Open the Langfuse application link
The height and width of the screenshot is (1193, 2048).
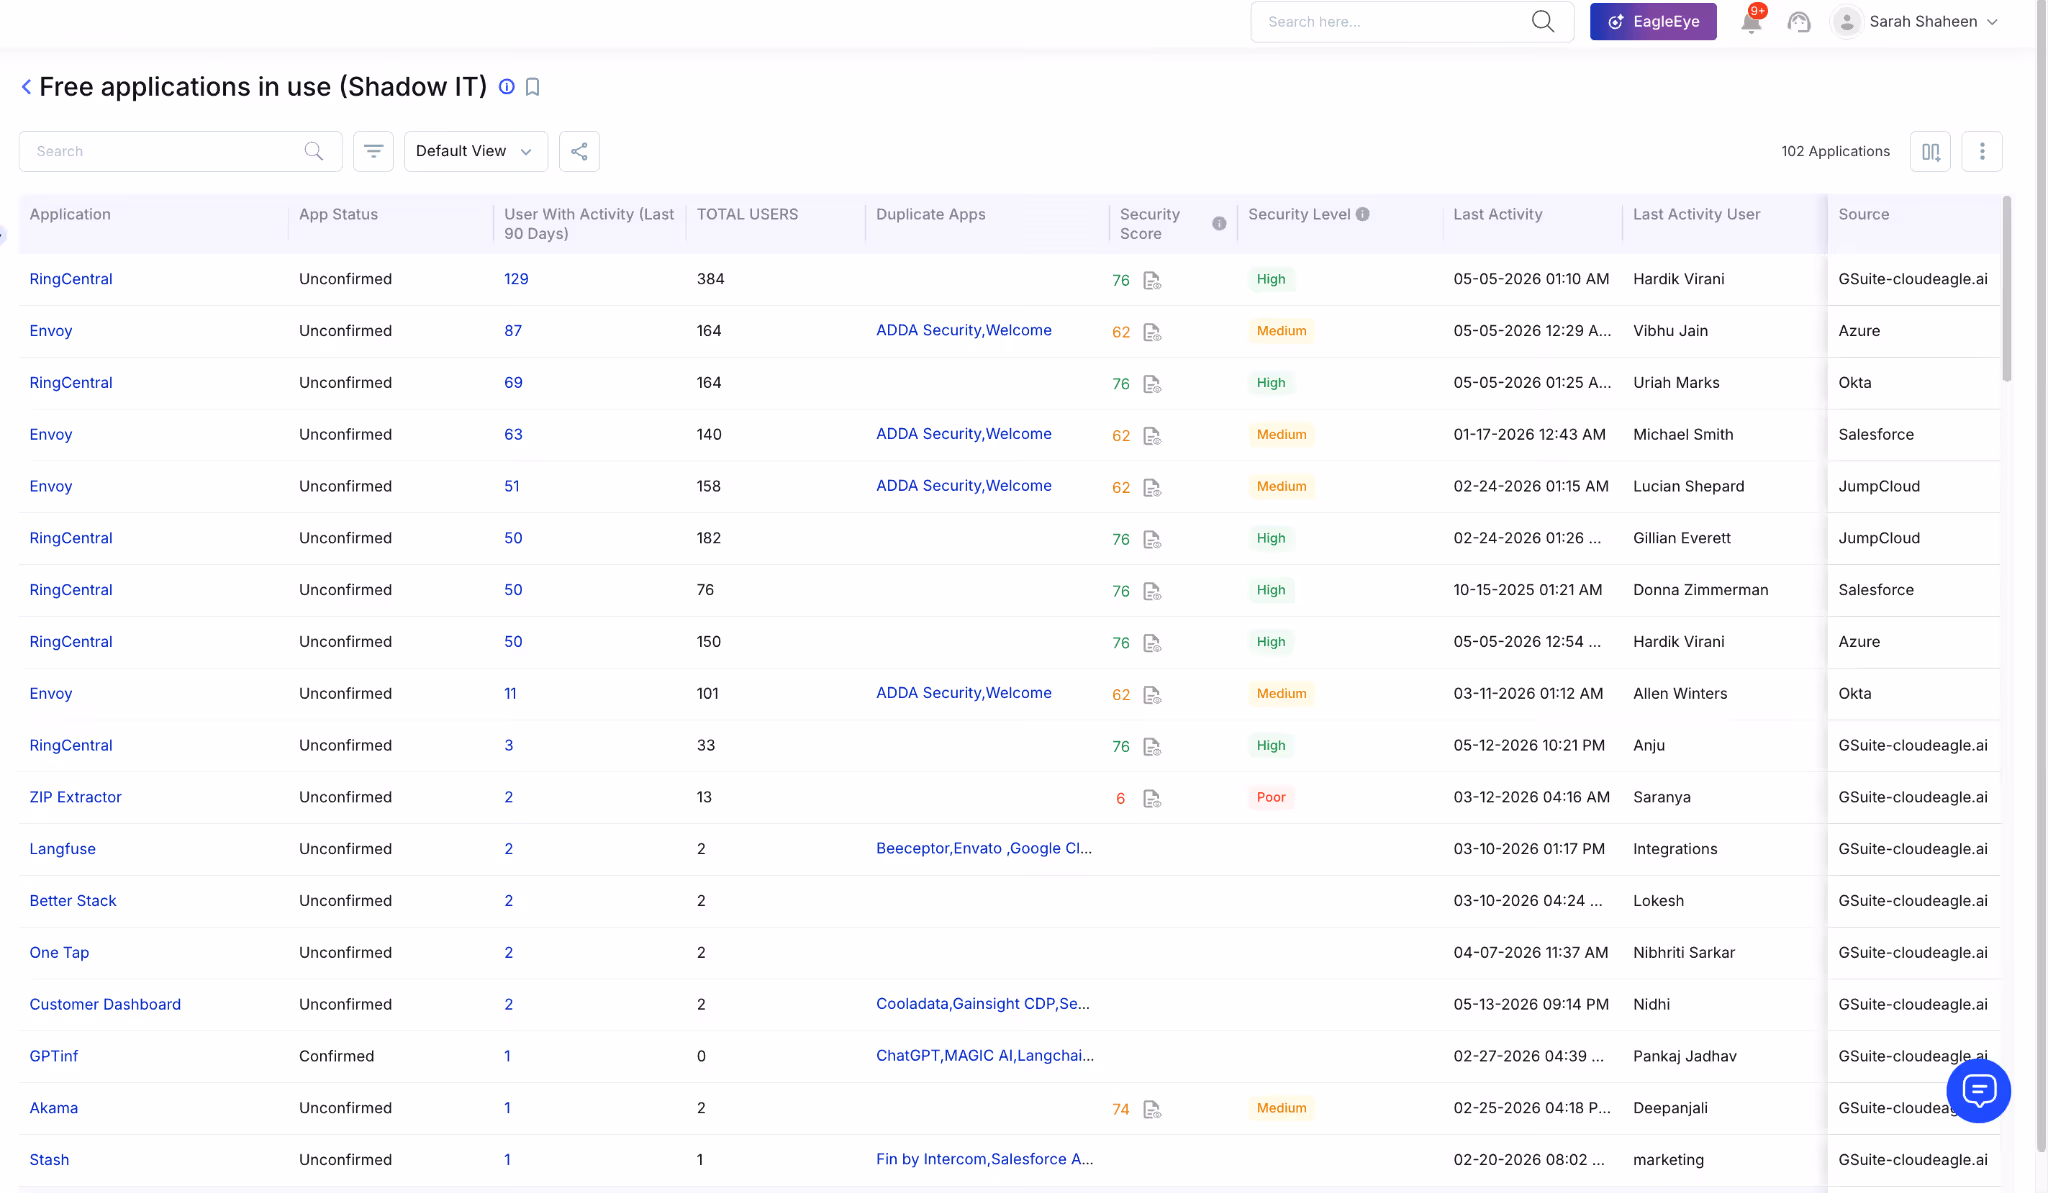click(63, 849)
